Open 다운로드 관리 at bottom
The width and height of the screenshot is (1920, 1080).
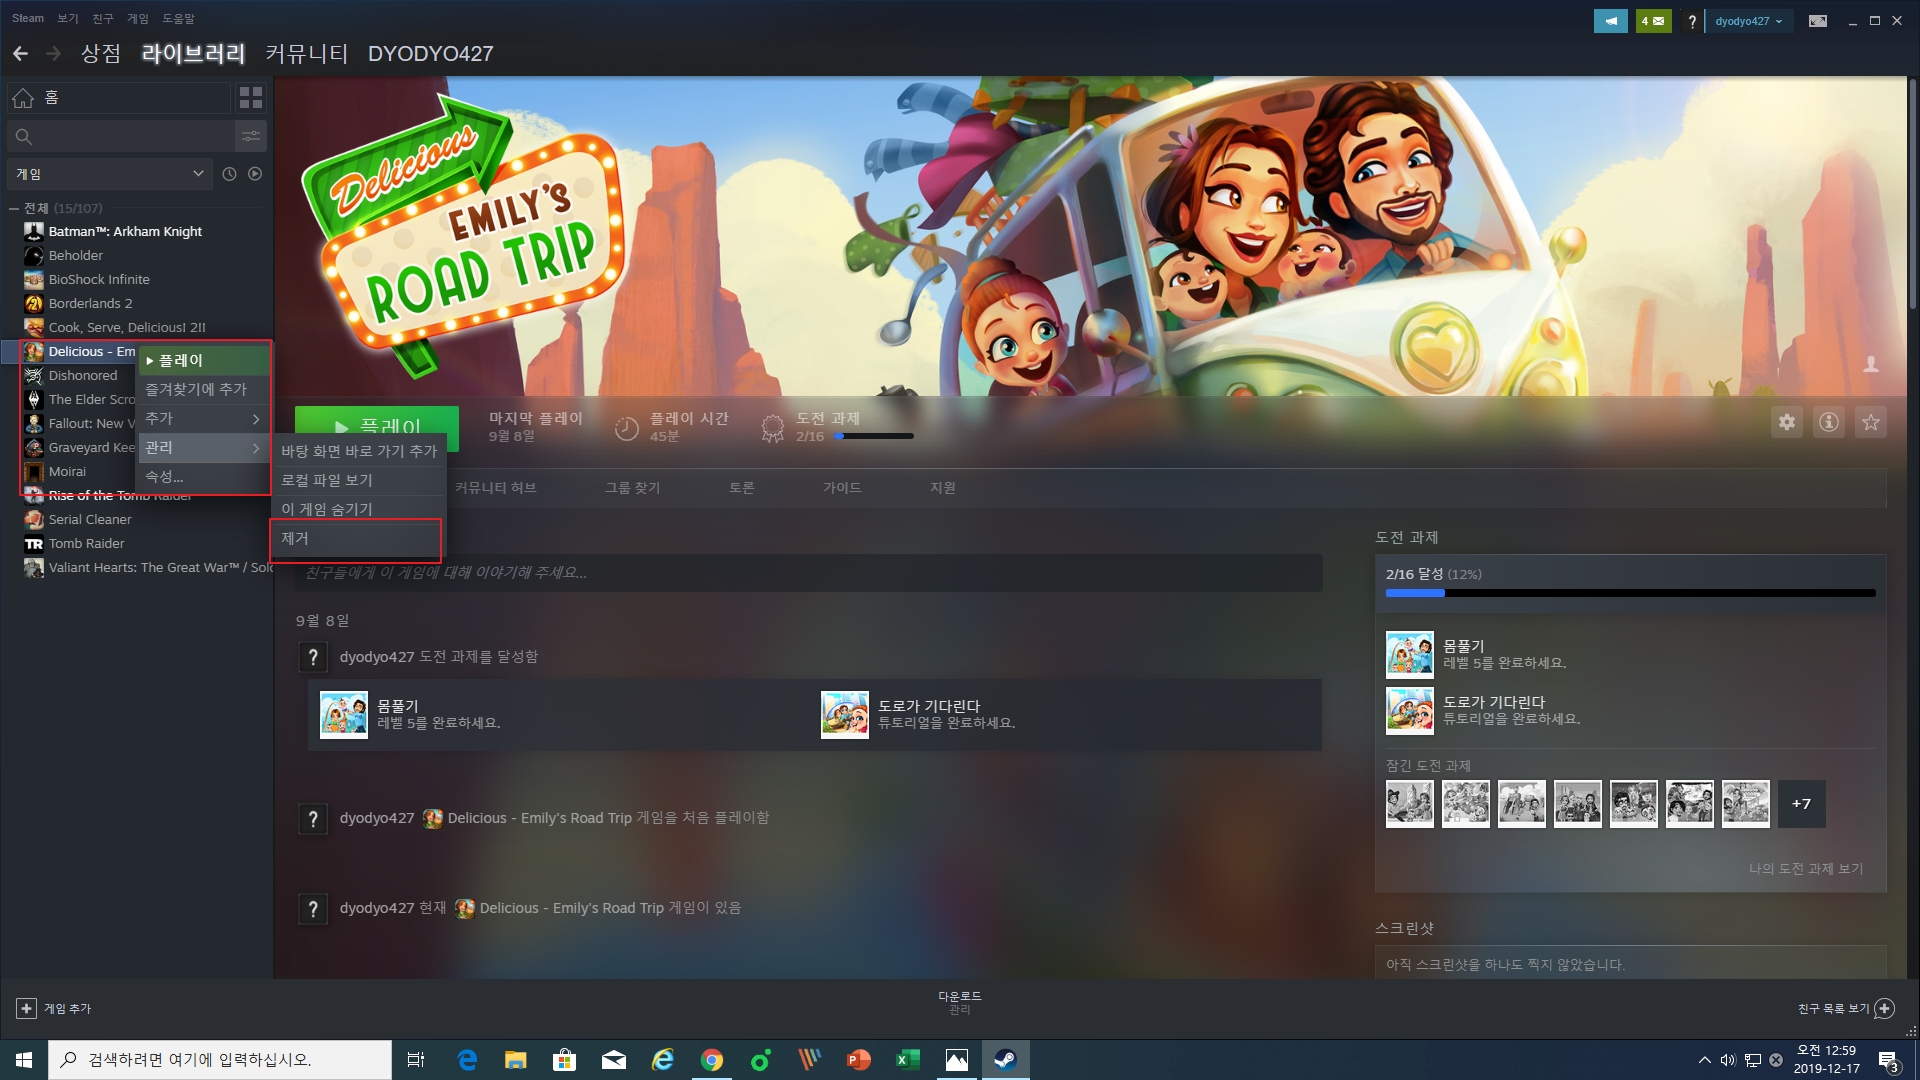pyautogui.click(x=960, y=1003)
